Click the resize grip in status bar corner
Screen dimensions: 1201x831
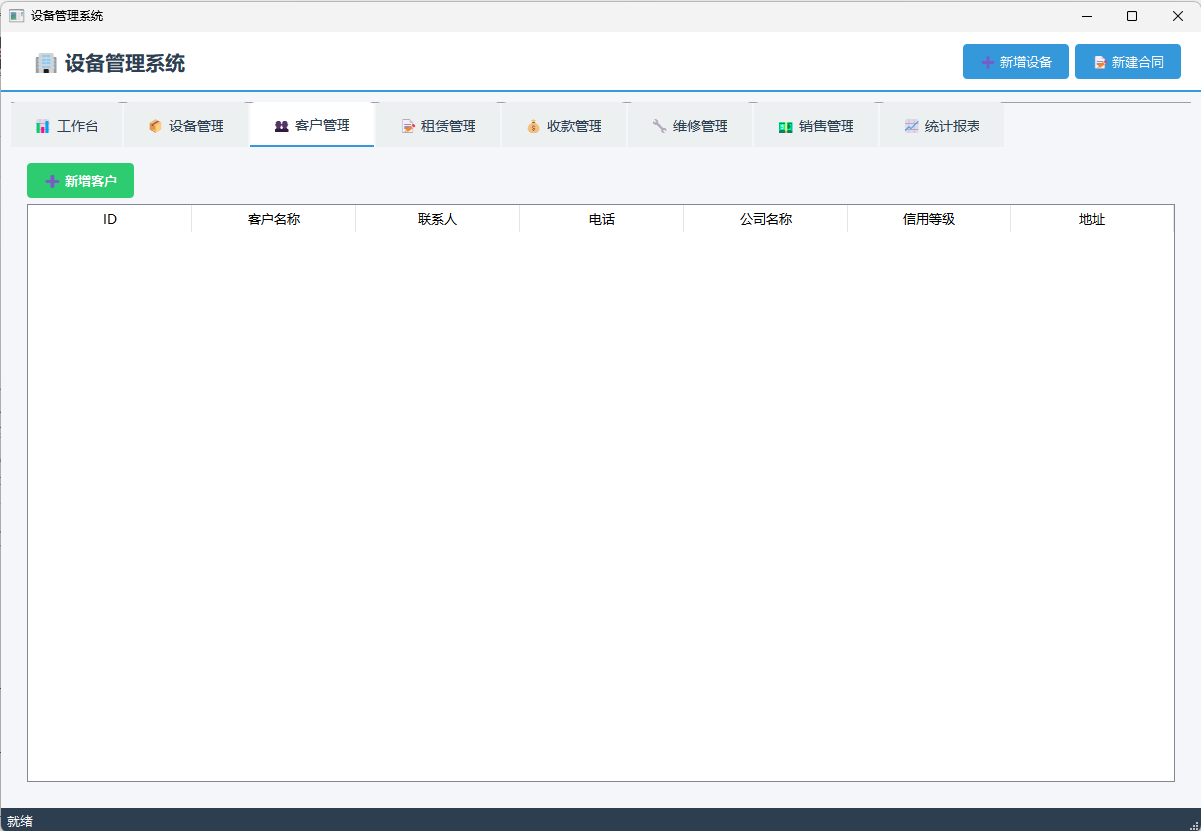(1192, 822)
